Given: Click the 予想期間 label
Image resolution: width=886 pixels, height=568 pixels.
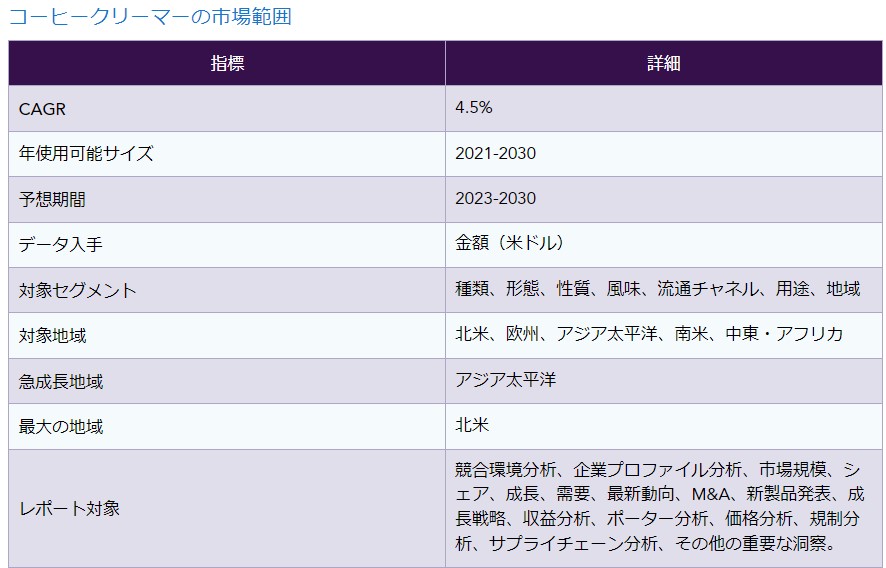Looking at the screenshot, I should 52,199.
